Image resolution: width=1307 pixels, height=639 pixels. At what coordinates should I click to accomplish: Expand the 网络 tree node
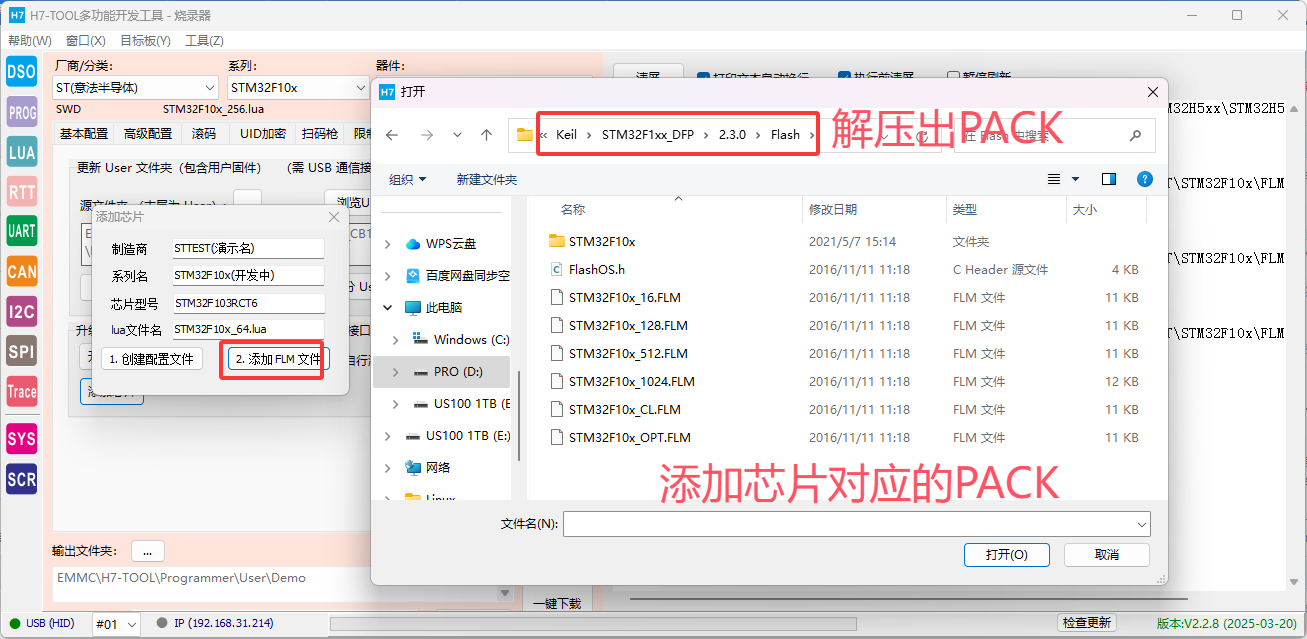(388, 467)
